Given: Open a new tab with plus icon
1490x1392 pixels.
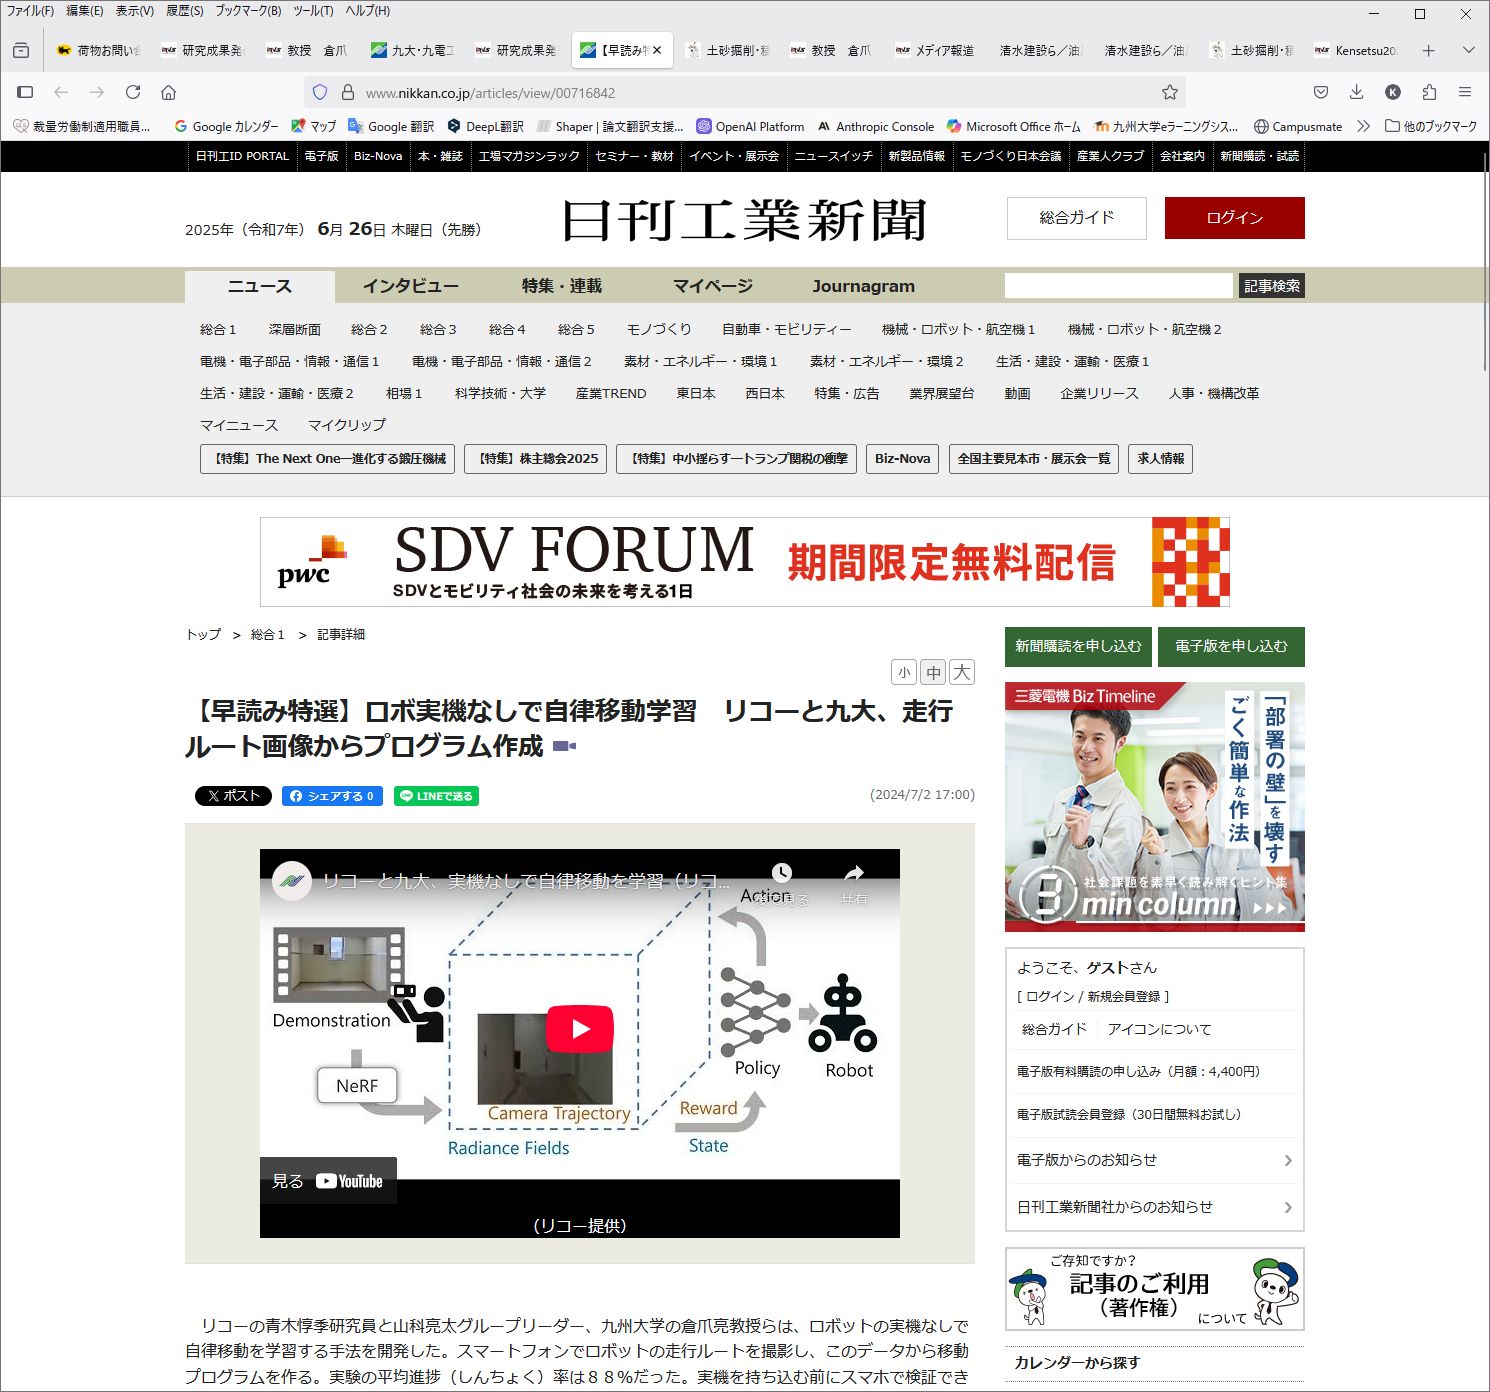Looking at the screenshot, I should tap(1429, 50).
